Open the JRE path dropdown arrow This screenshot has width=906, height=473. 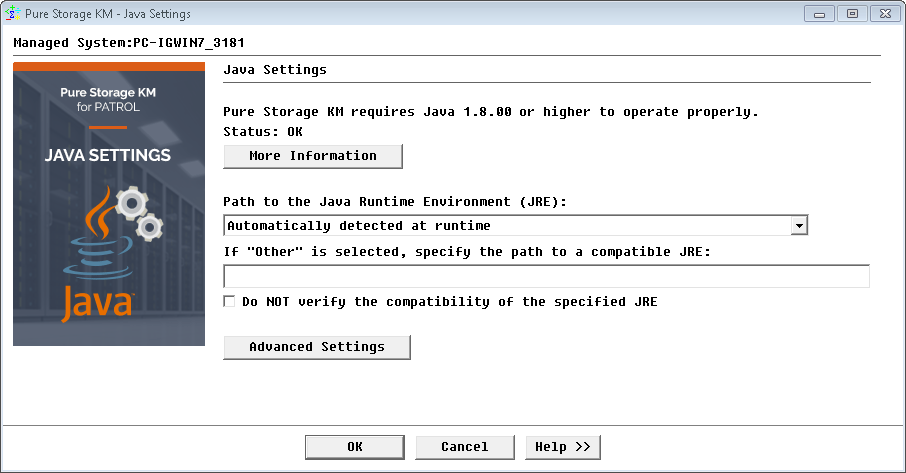pos(799,226)
